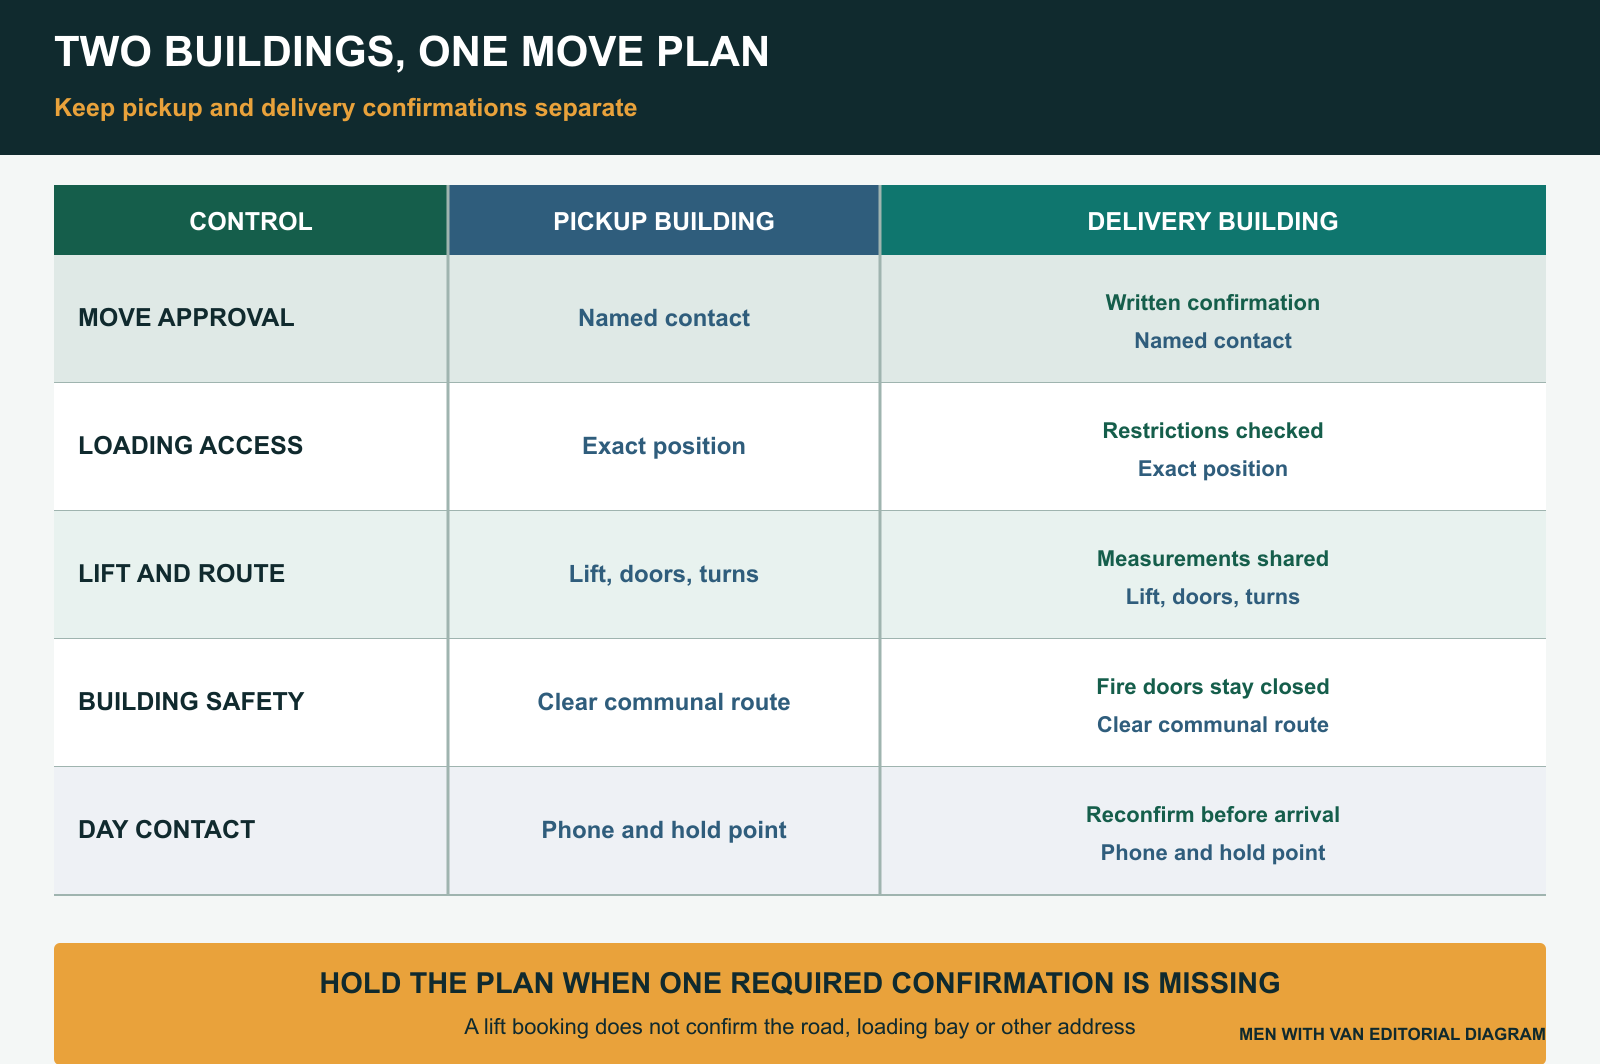Click the 'TWO BUILDINGS, ONE MOVE PLAN' title

[x=412, y=52]
